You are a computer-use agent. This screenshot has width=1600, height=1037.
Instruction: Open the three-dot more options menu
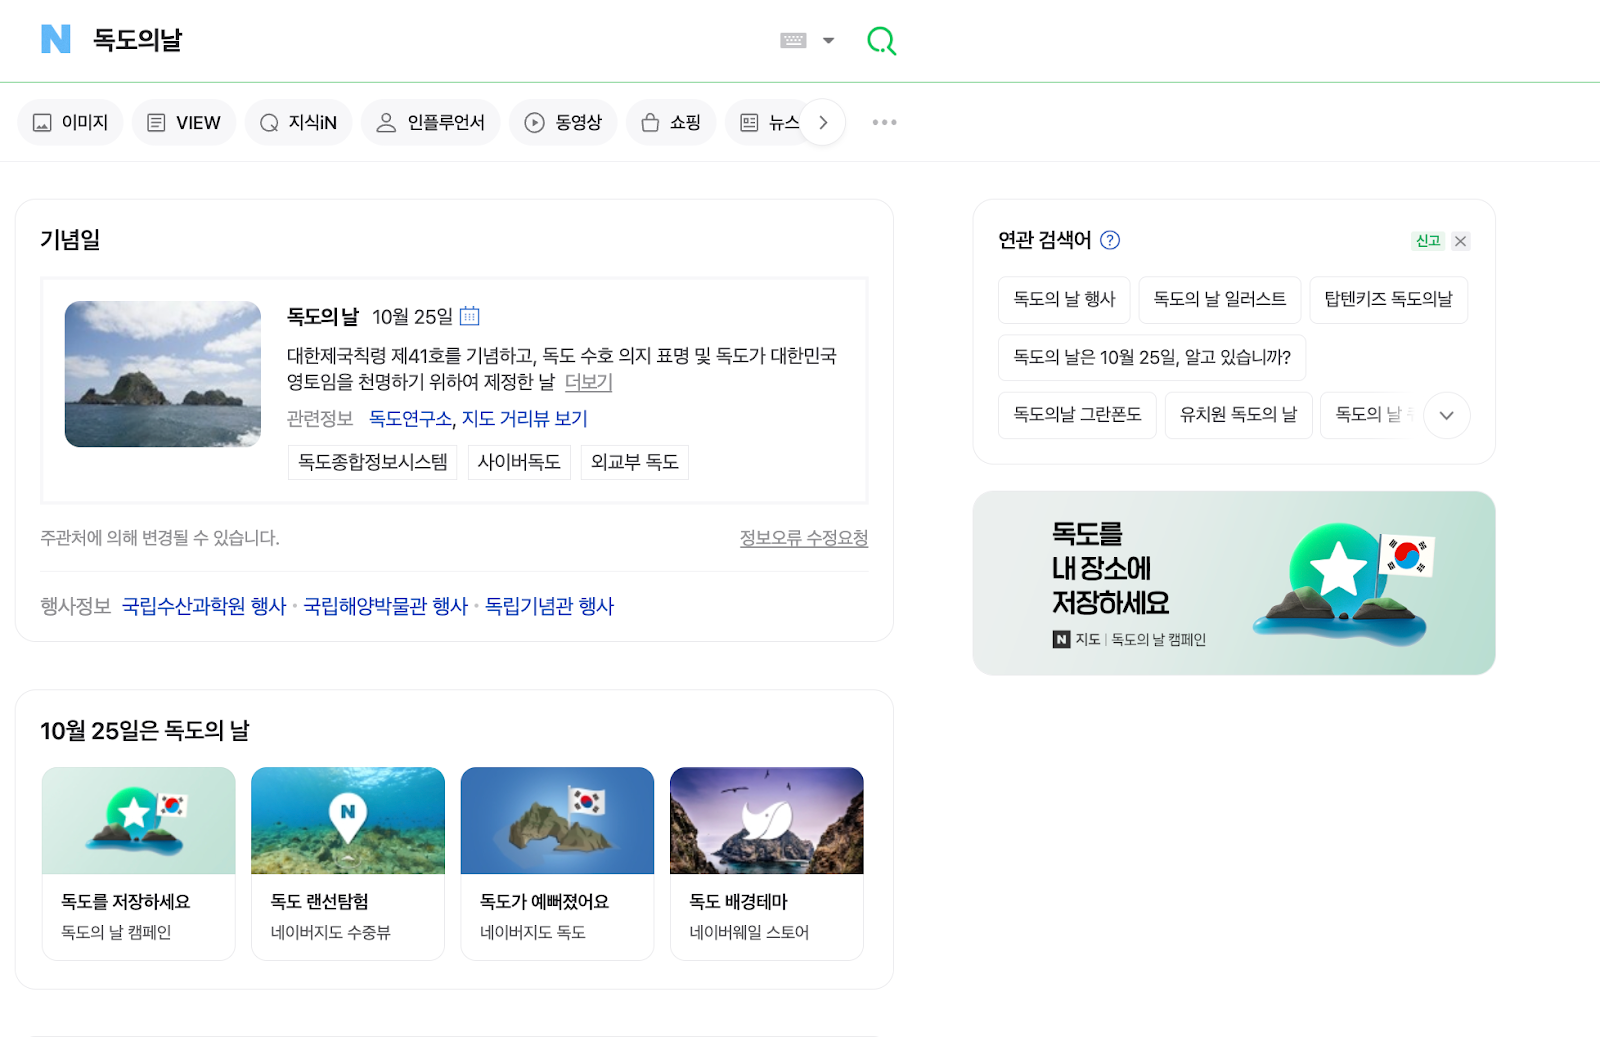point(884,122)
